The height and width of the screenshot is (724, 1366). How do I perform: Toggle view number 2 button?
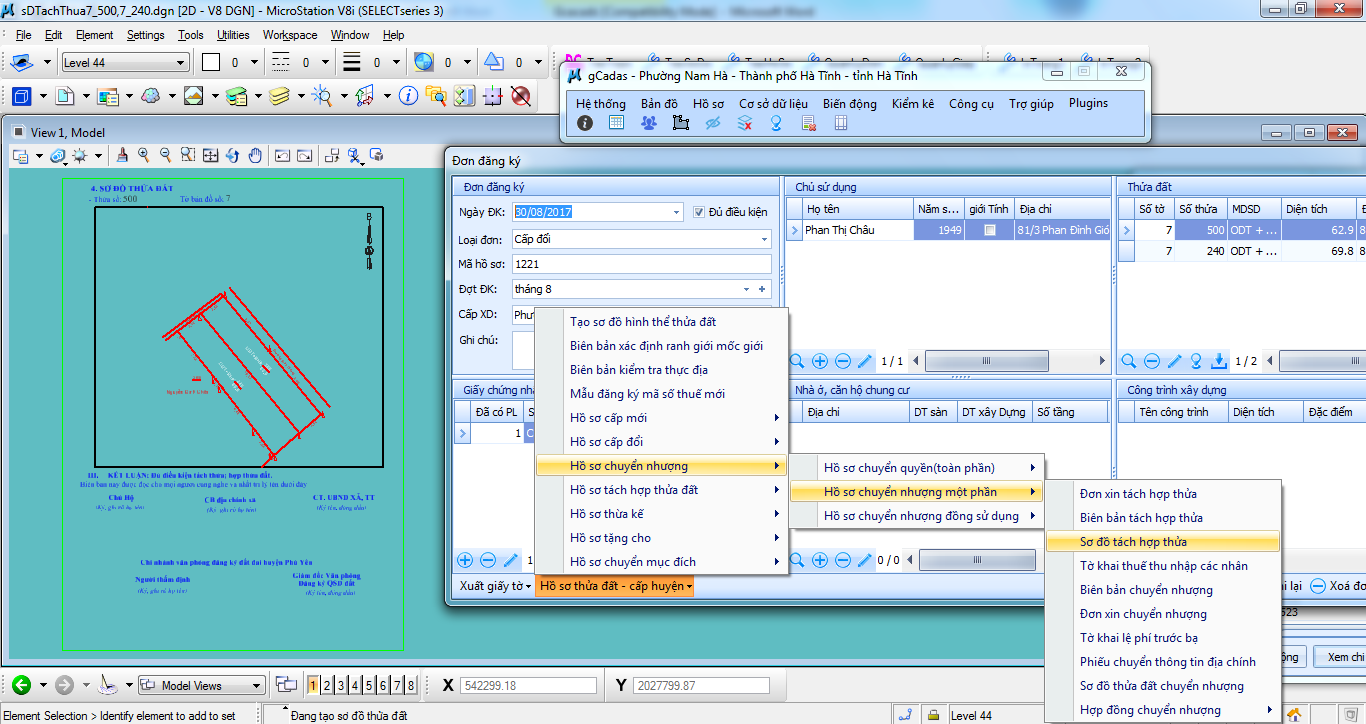click(327, 685)
